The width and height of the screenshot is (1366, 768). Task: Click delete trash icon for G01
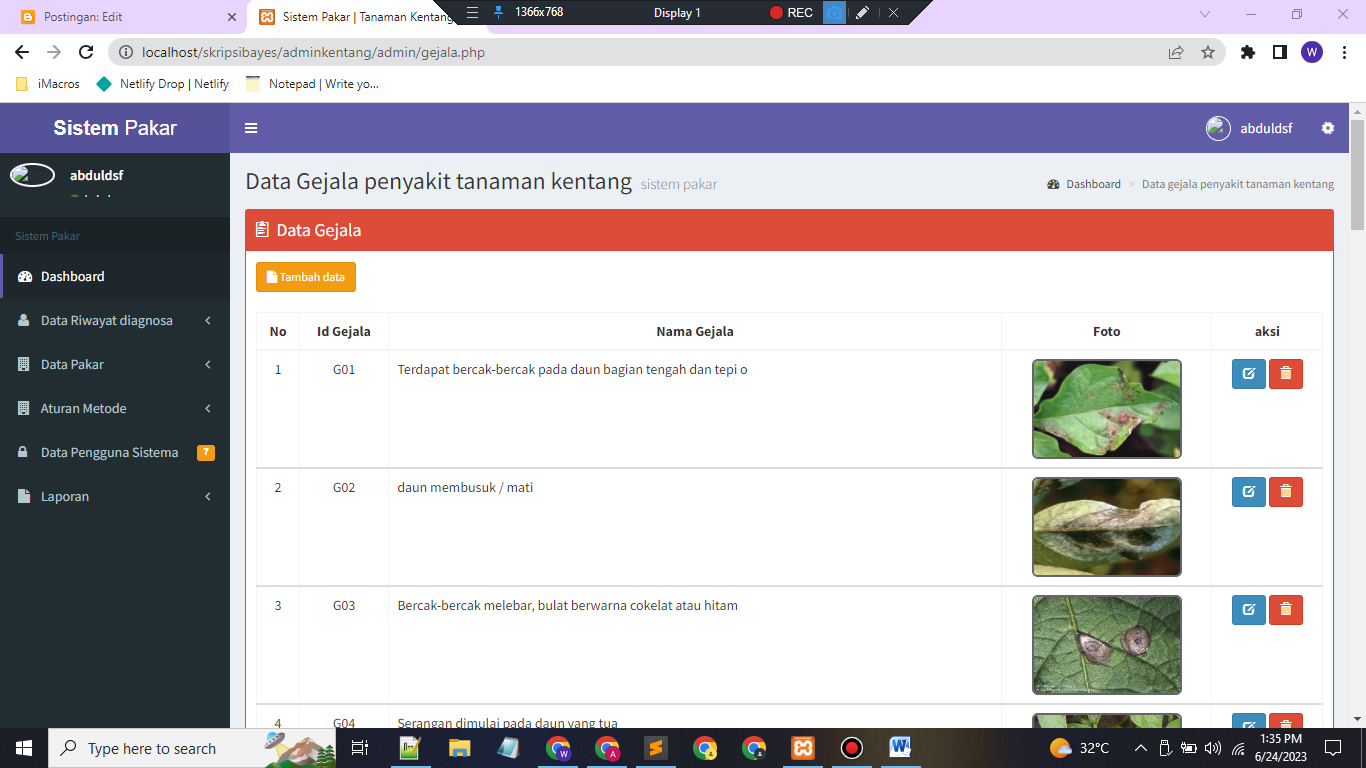pos(1286,374)
